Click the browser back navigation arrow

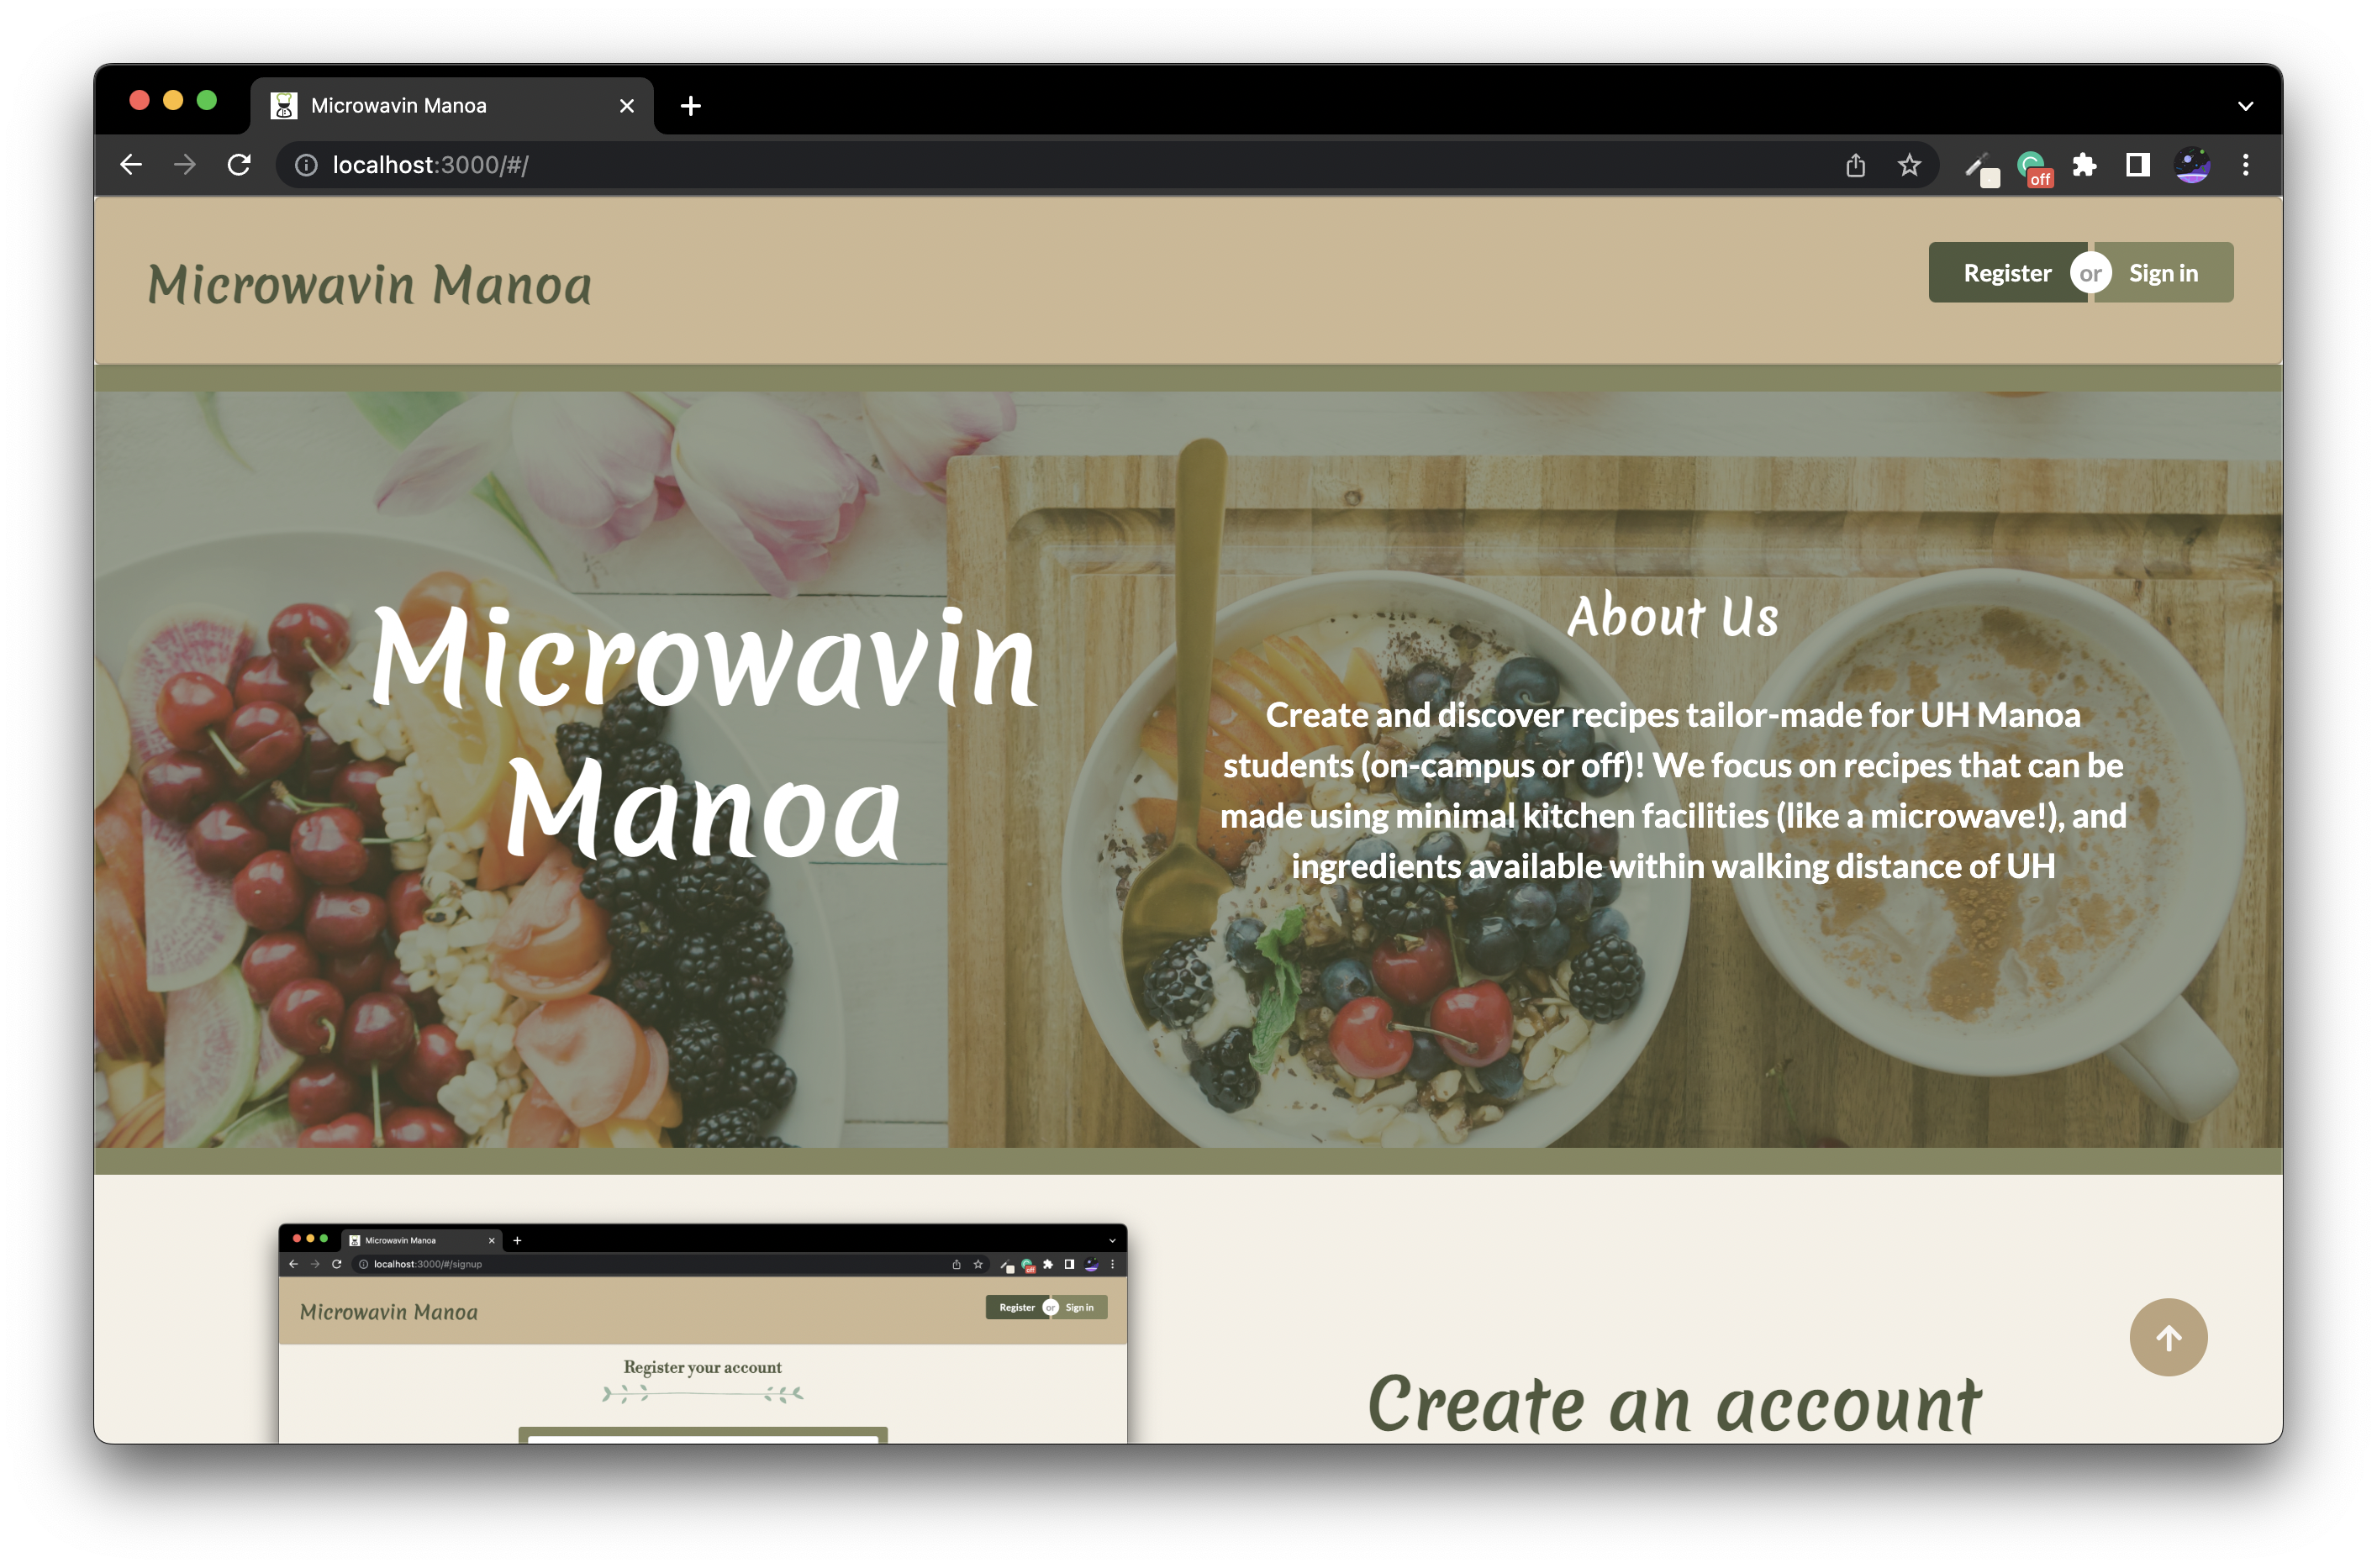(133, 165)
